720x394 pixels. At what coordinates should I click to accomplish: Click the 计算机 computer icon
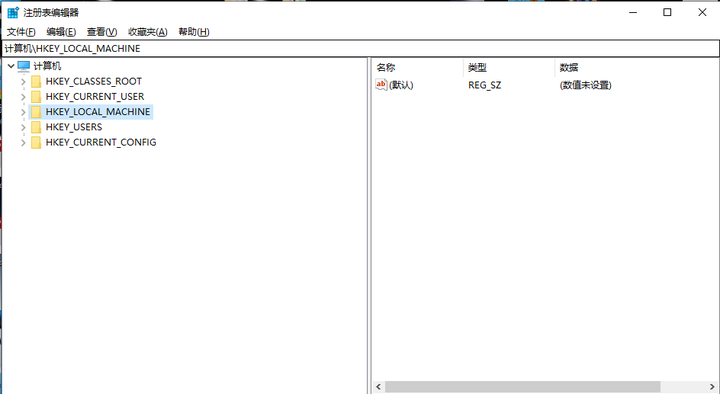[x=24, y=66]
